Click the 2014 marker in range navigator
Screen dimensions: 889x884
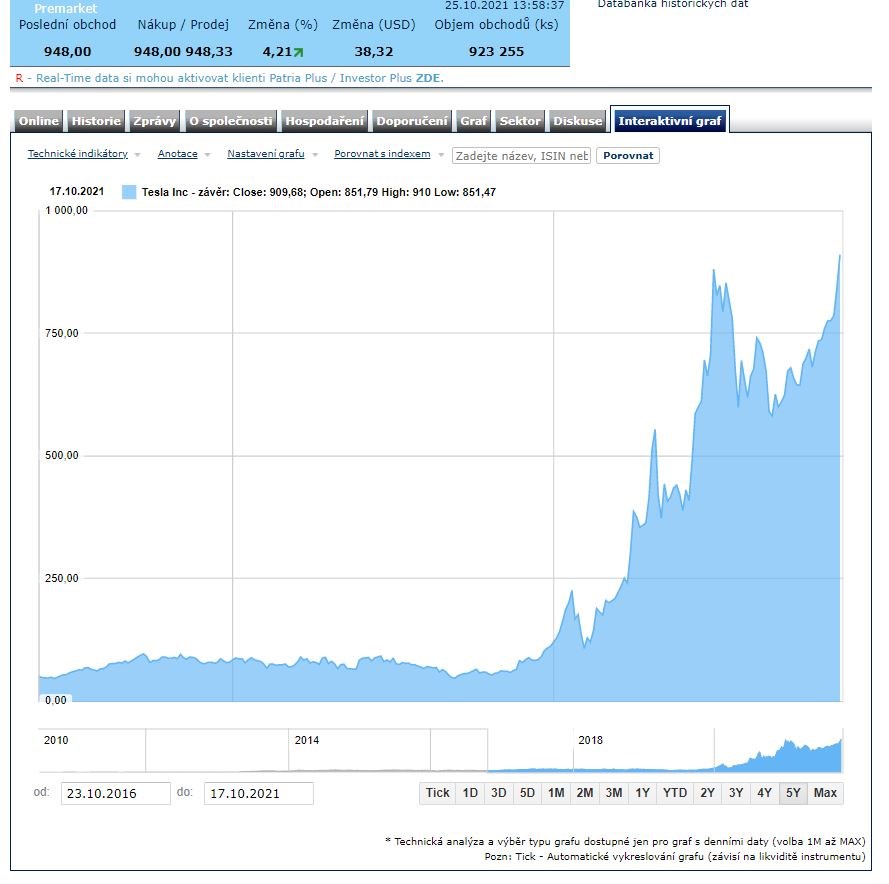[x=307, y=740]
